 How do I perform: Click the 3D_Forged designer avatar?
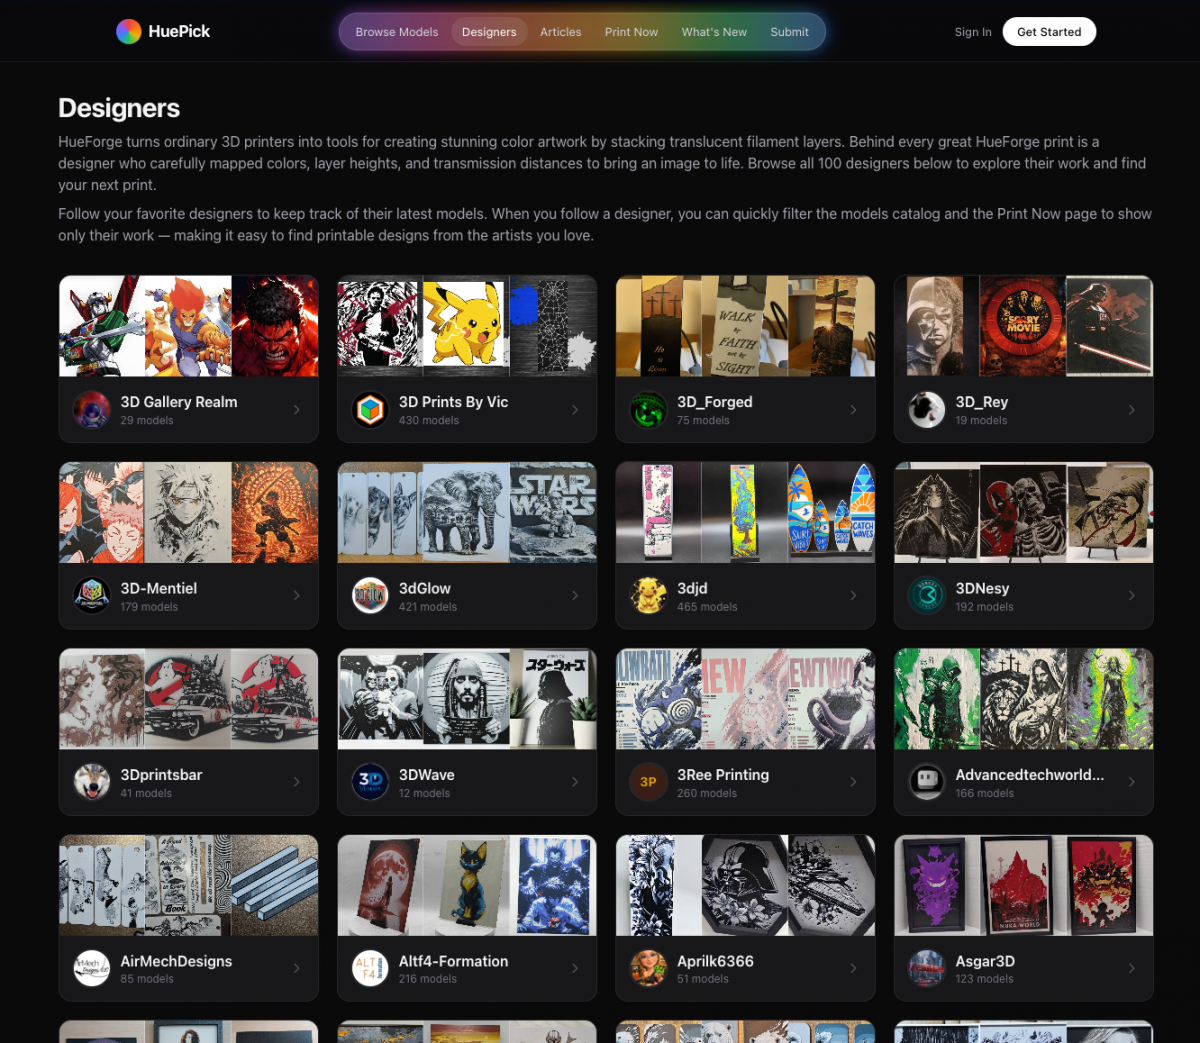click(x=648, y=410)
